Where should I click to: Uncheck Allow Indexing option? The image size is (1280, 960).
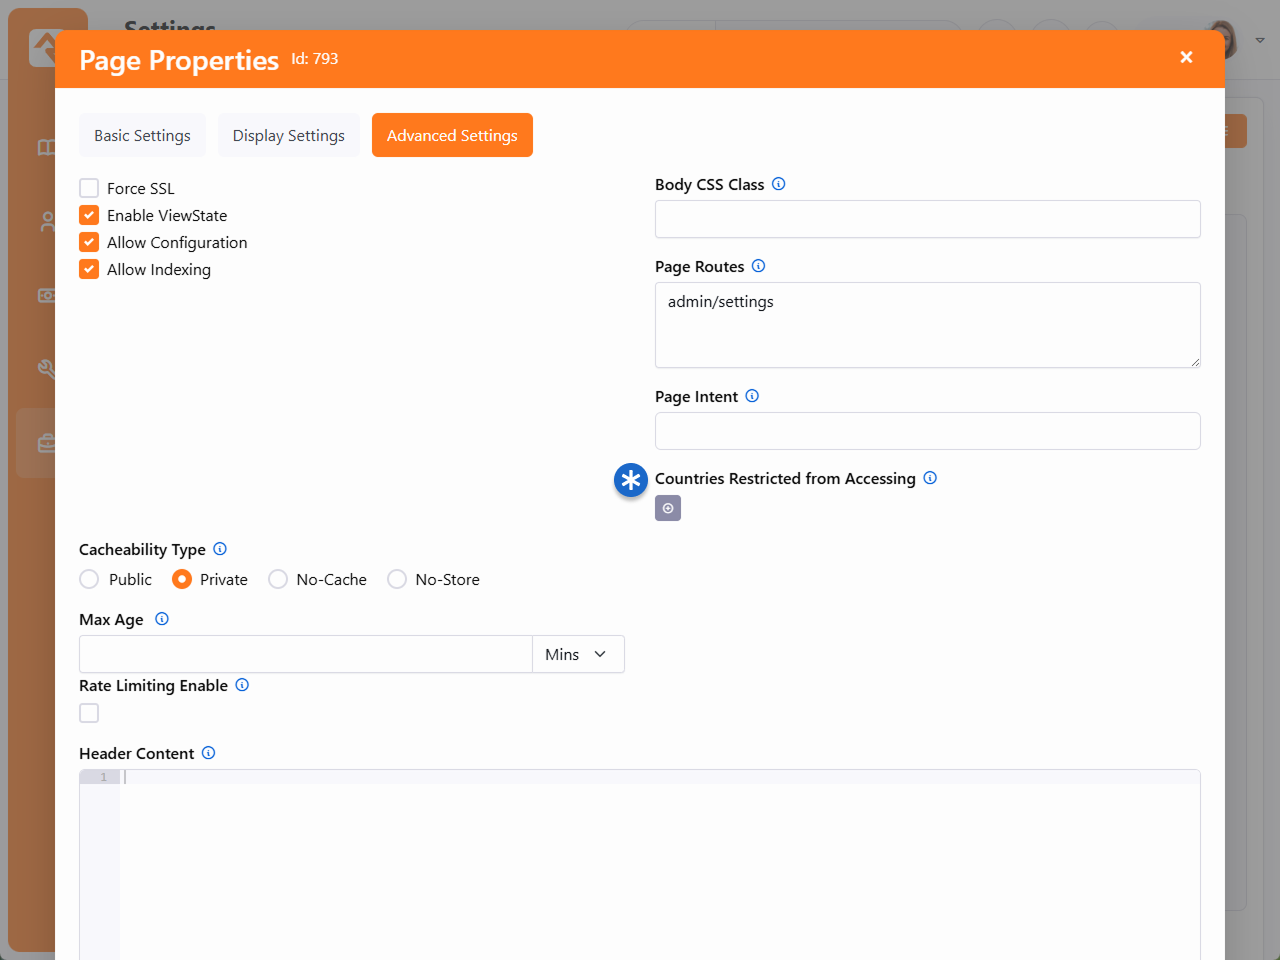coord(89,269)
